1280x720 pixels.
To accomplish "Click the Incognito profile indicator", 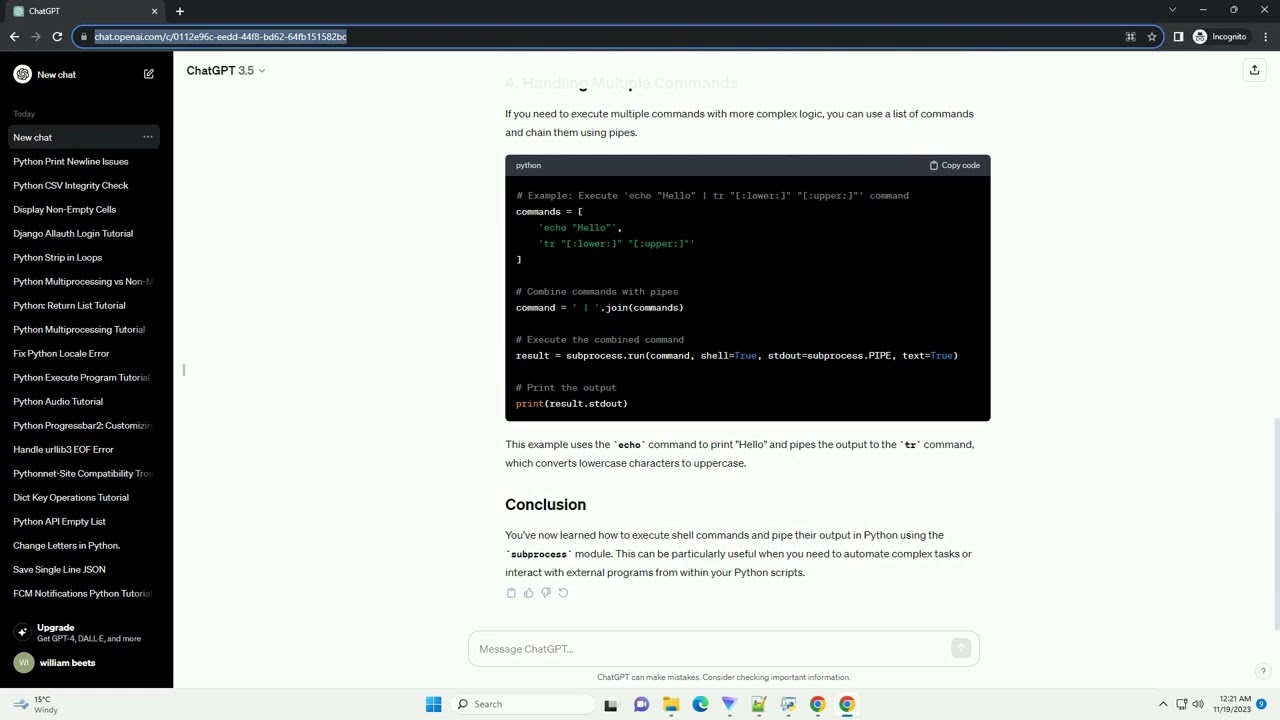I will pos(1220,37).
